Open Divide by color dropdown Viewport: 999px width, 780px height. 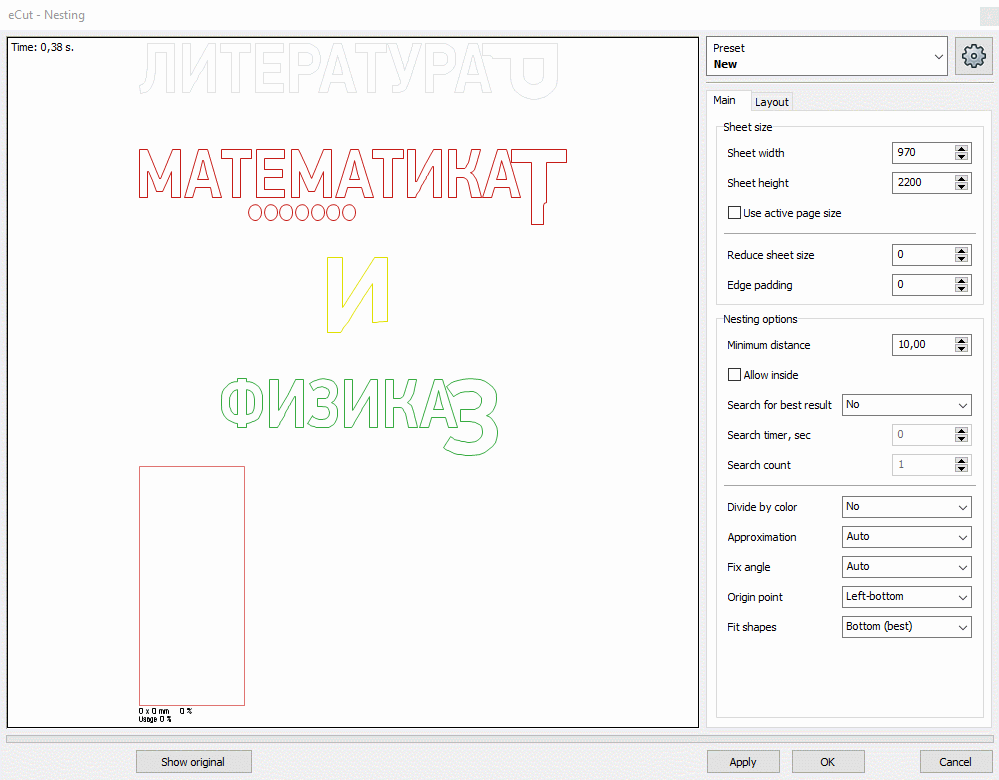(906, 507)
